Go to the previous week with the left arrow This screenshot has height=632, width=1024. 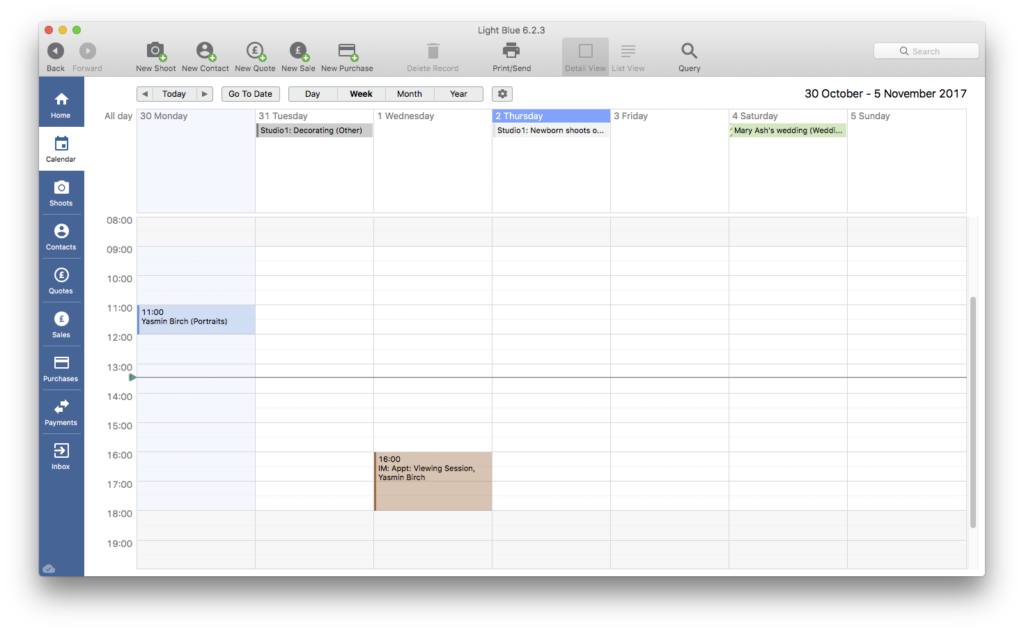tap(144, 93)
